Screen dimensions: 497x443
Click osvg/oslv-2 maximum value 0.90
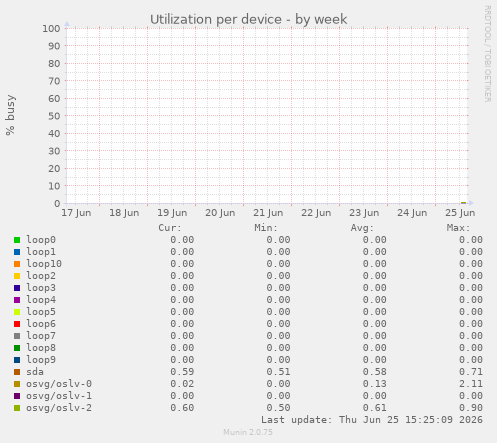pyautogui.click(x=471, y=408)
